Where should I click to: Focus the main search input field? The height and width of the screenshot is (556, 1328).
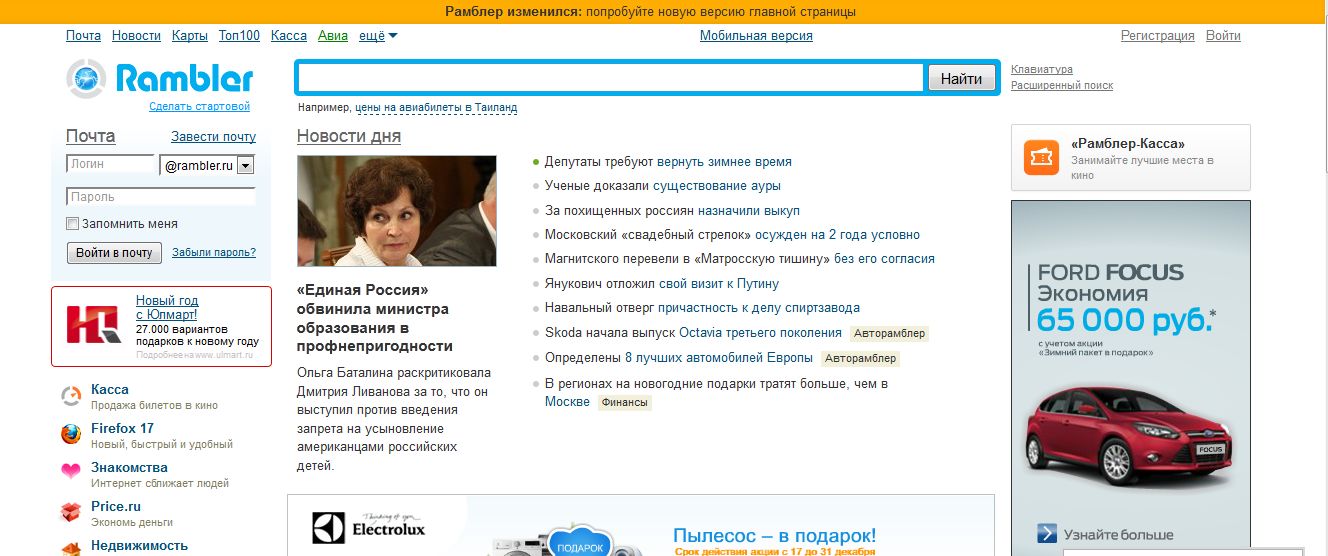coord(610,78)
